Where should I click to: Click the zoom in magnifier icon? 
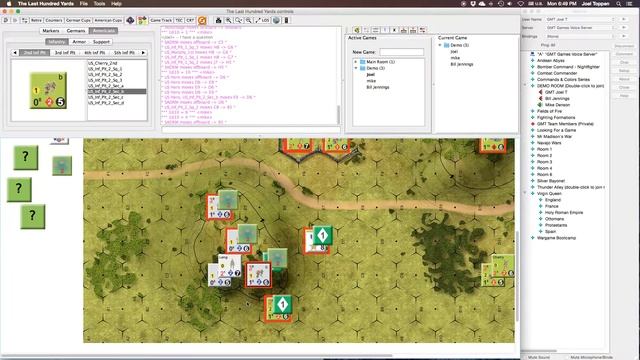(229, 20)
